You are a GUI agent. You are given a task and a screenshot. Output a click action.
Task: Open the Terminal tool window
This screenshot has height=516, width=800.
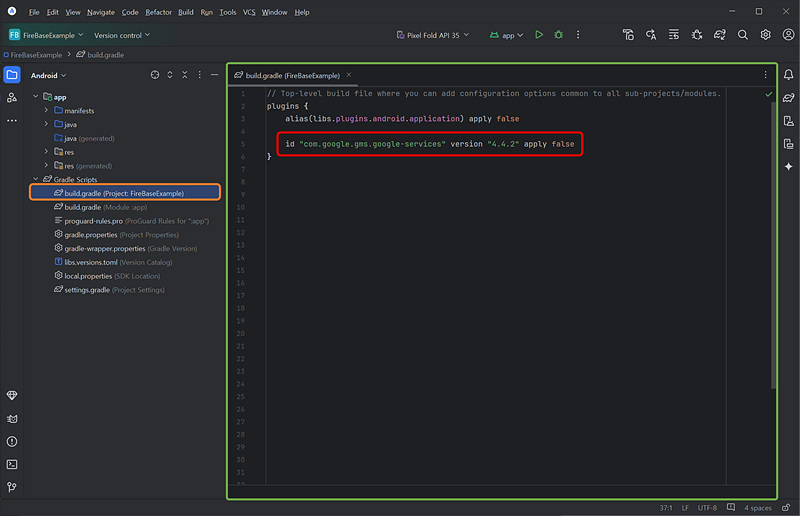[12, 464]
